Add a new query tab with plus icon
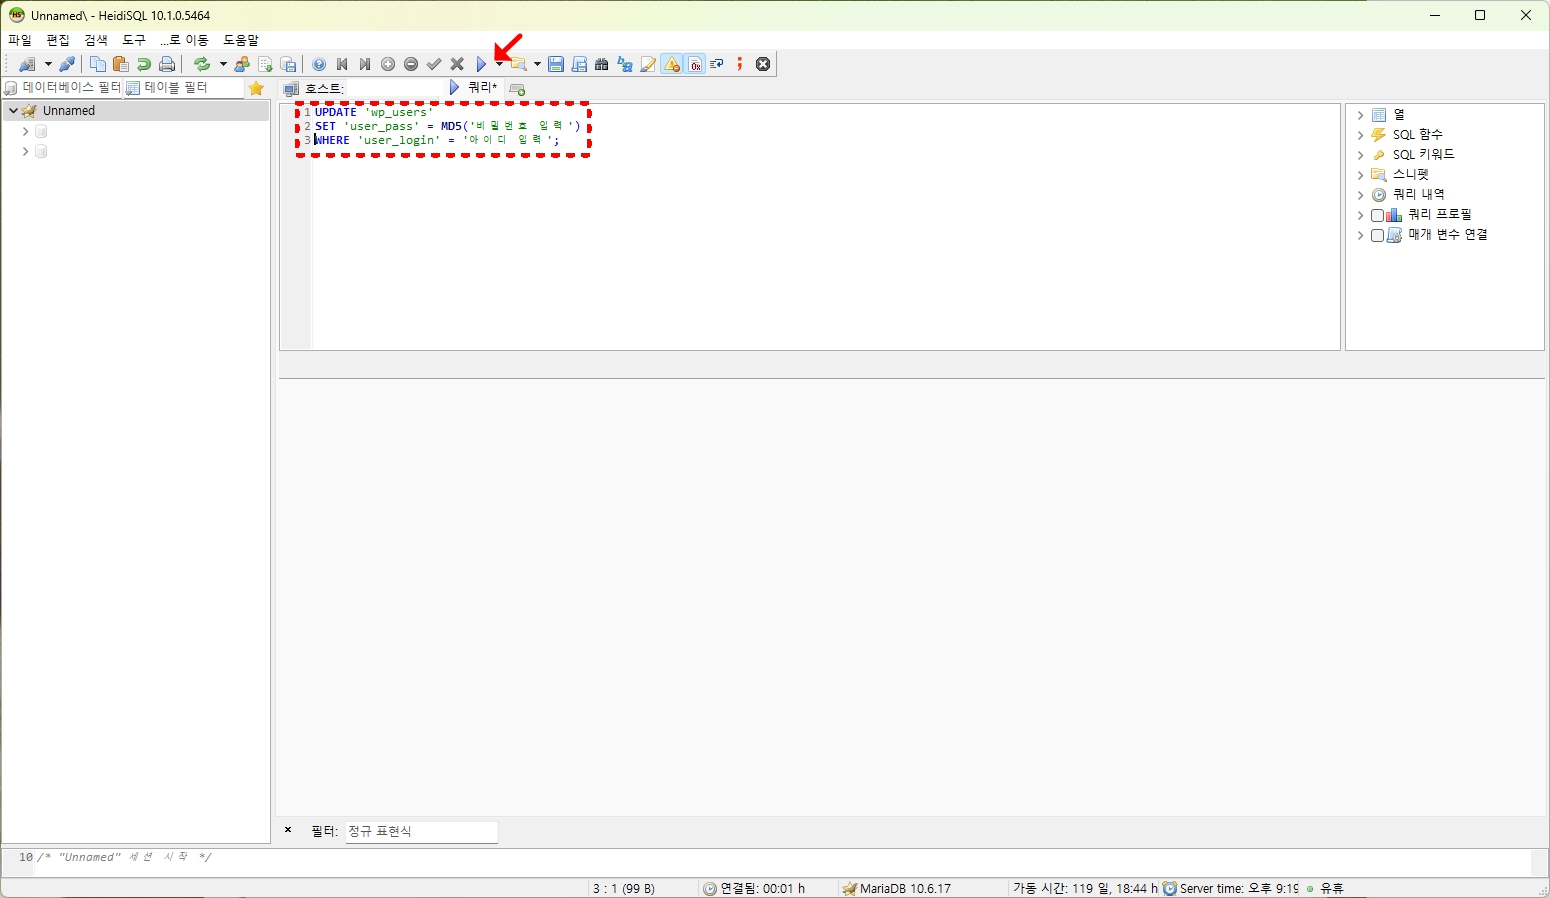 (517, 89)
